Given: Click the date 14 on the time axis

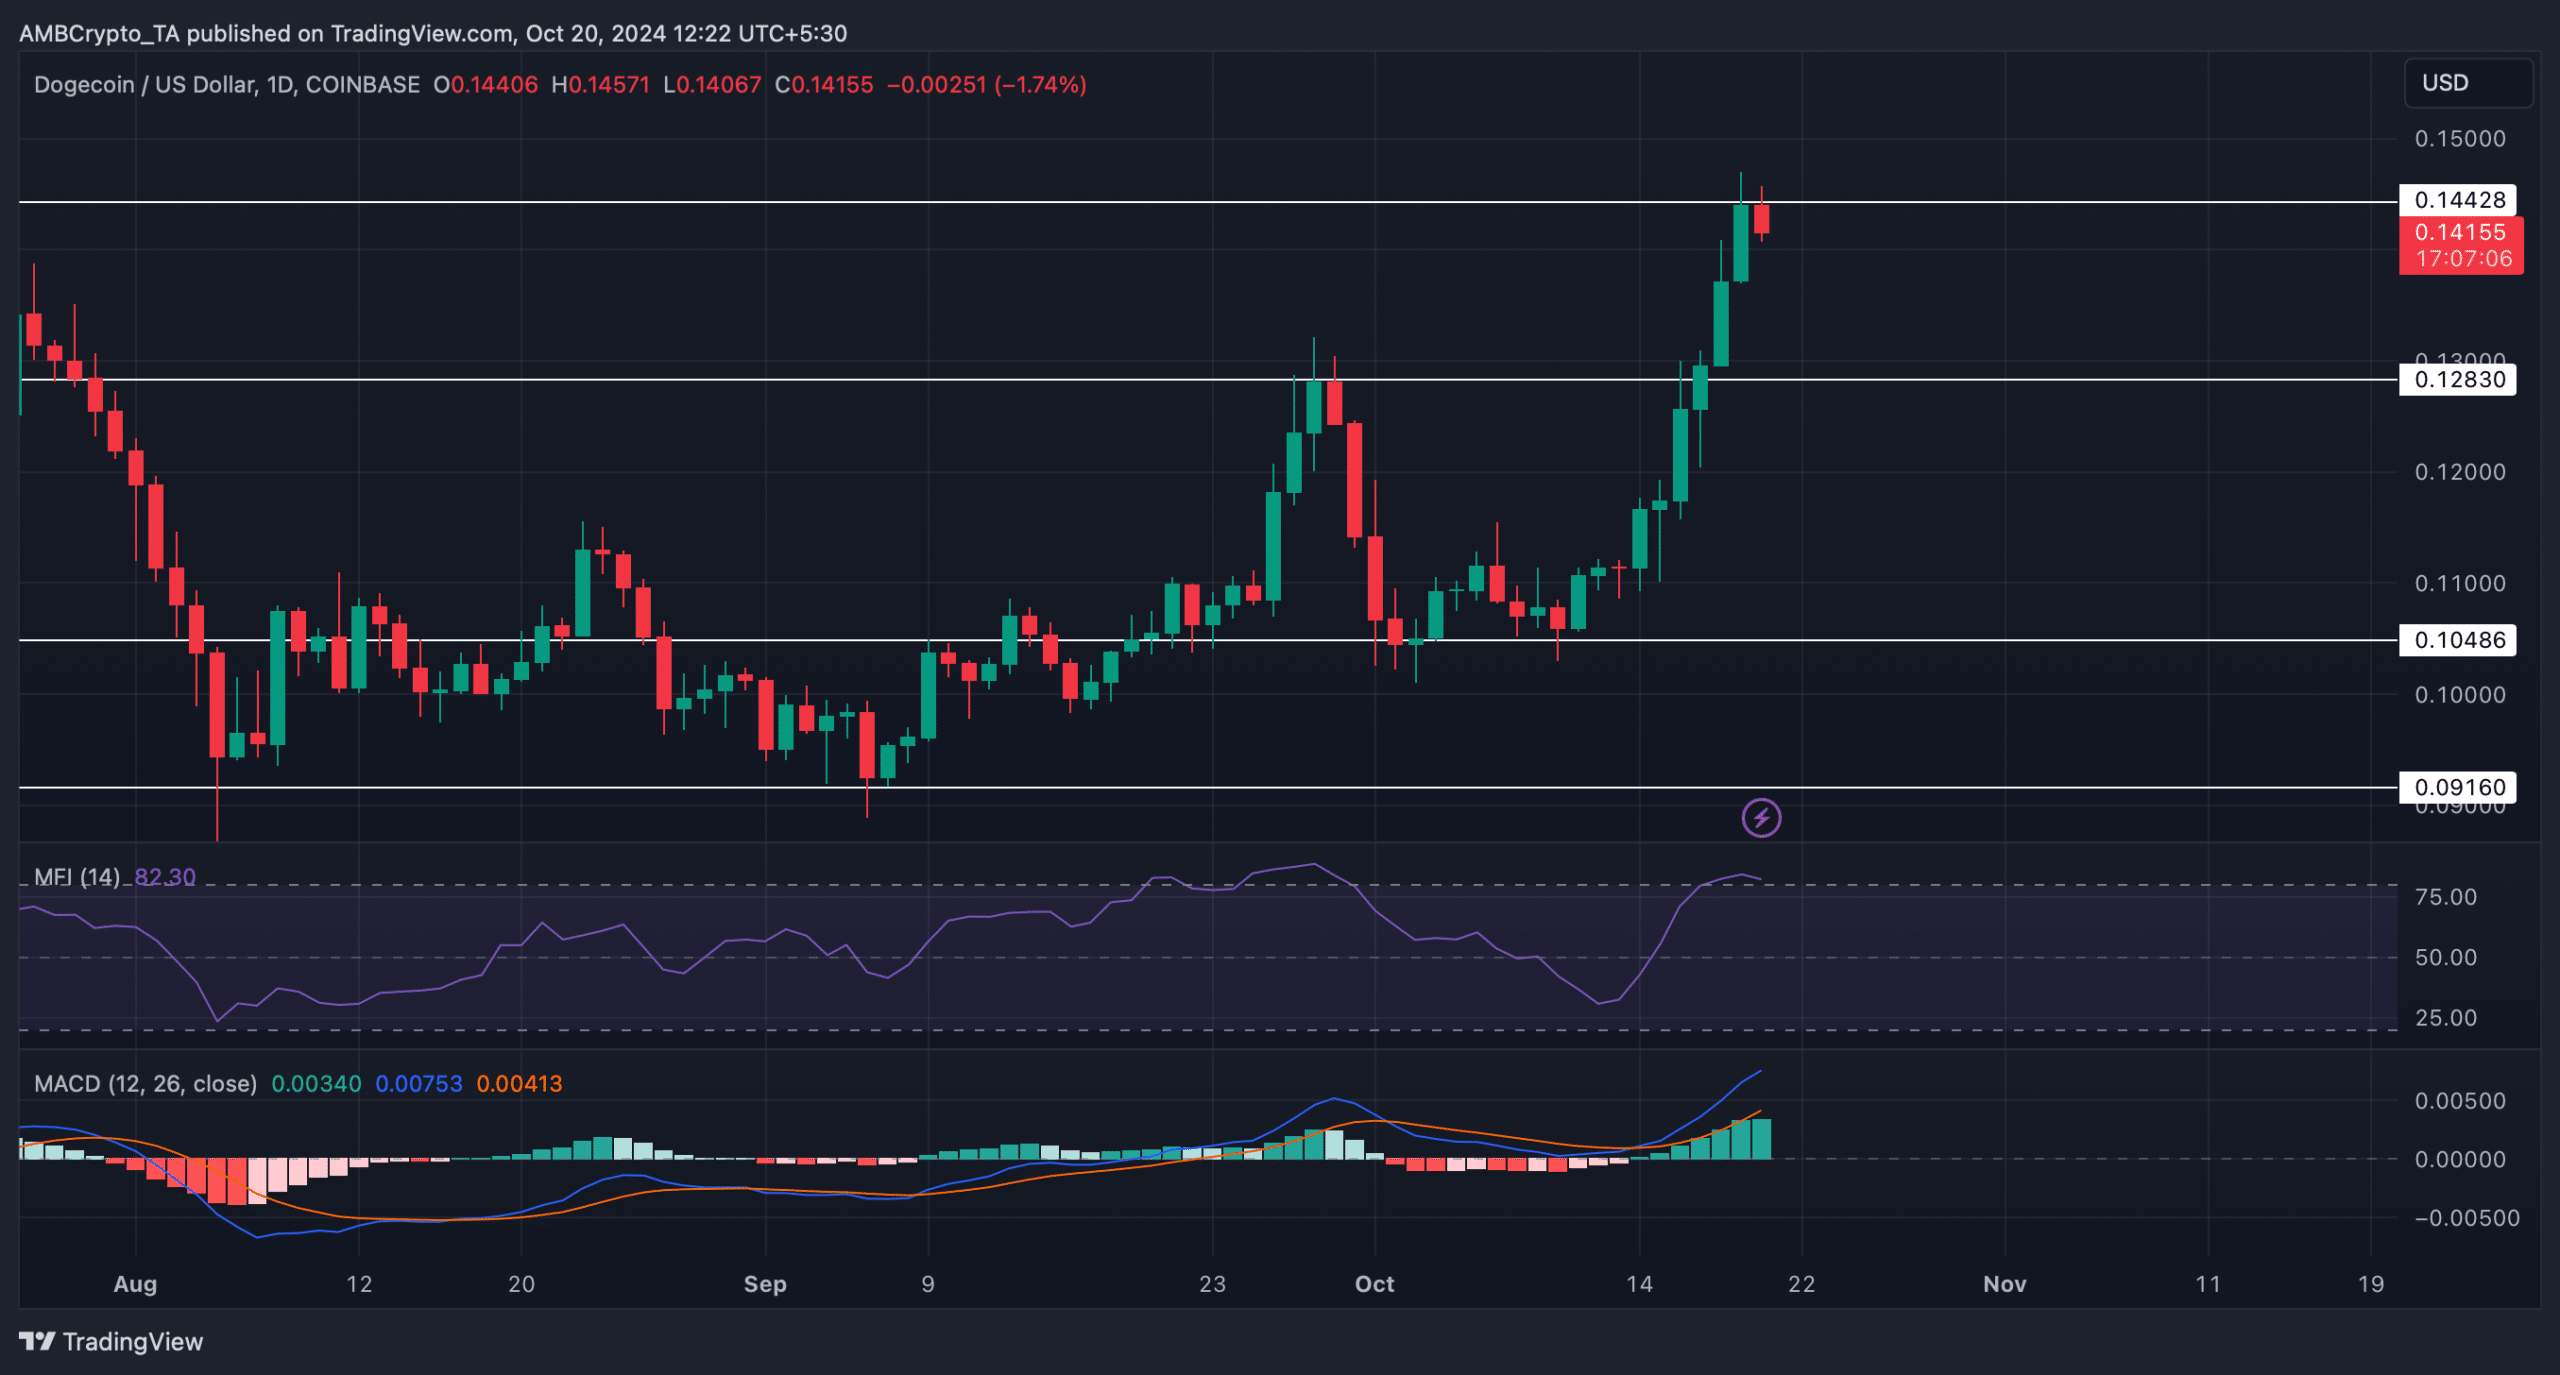Looking at the screenshot, I should click(1638, 1284).
